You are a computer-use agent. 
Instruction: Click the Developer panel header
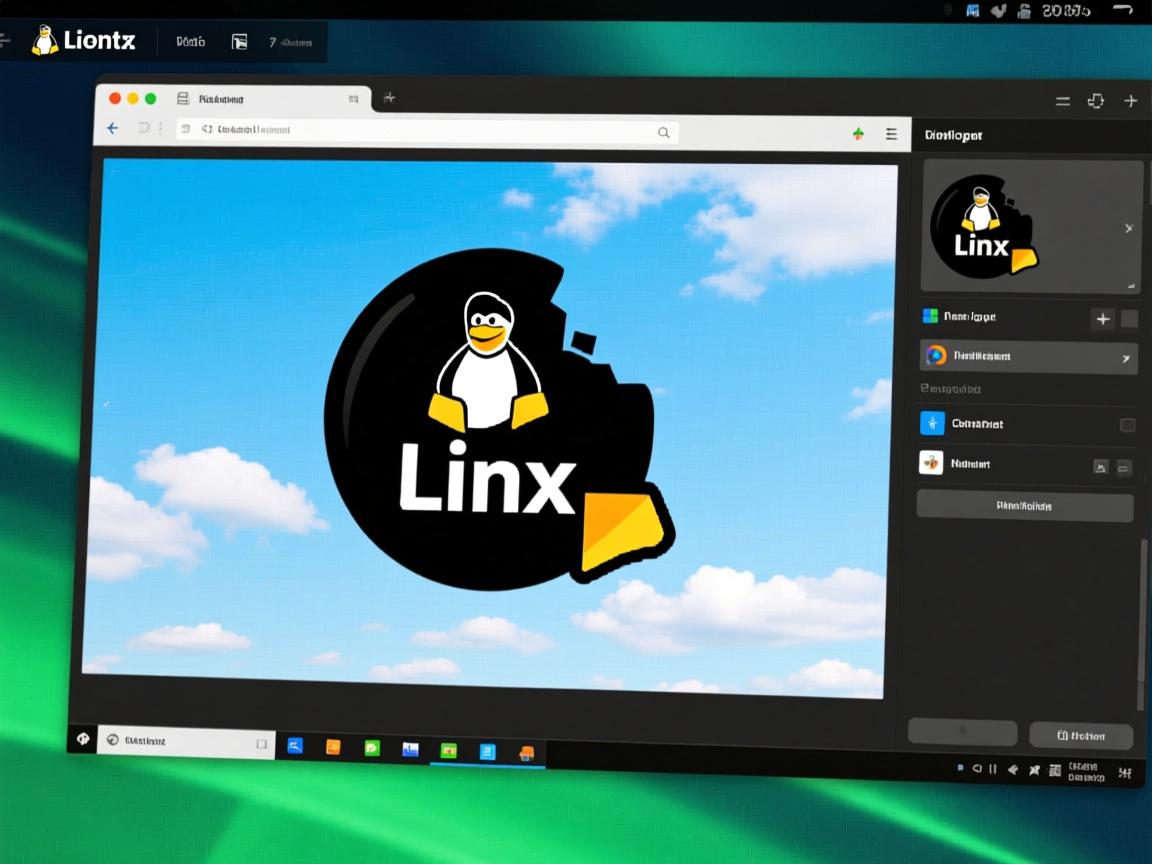pyautogui.click(x=952, y=135)
